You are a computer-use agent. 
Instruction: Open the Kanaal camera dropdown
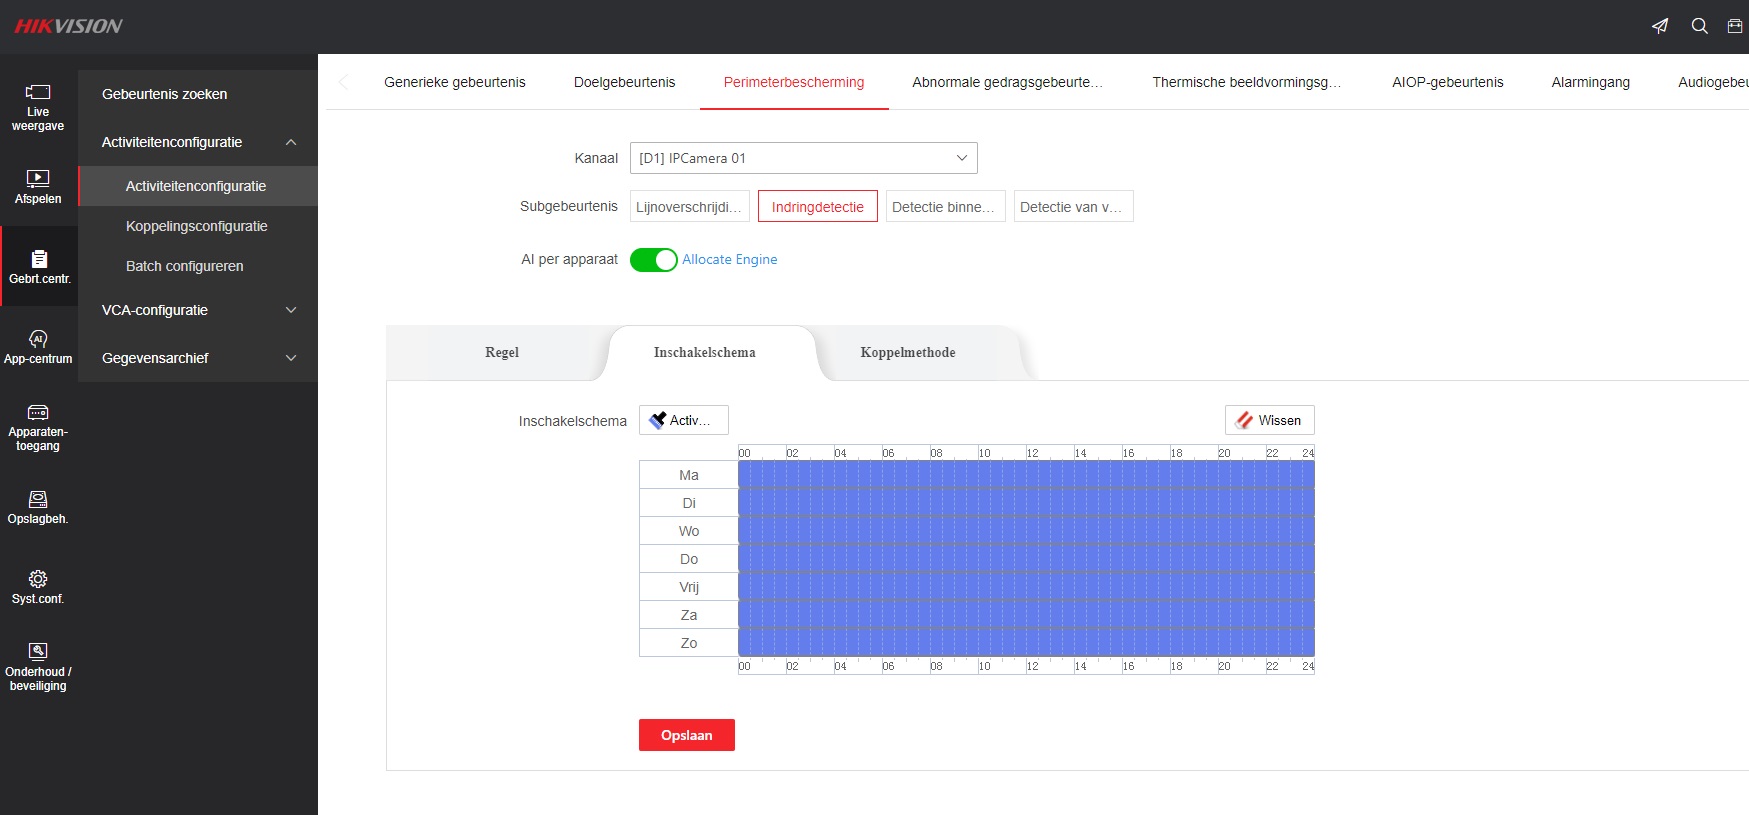click(803, 158)
